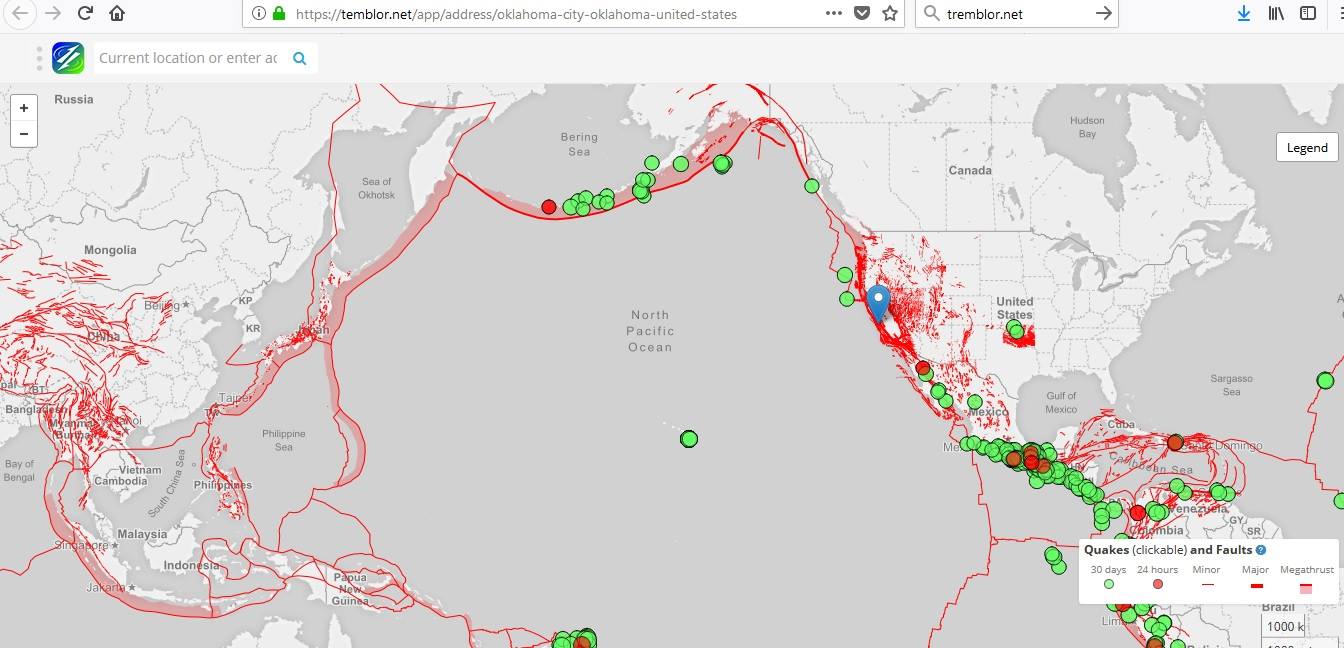Click the Sea of Okhotsk label

tap(378, 188)
